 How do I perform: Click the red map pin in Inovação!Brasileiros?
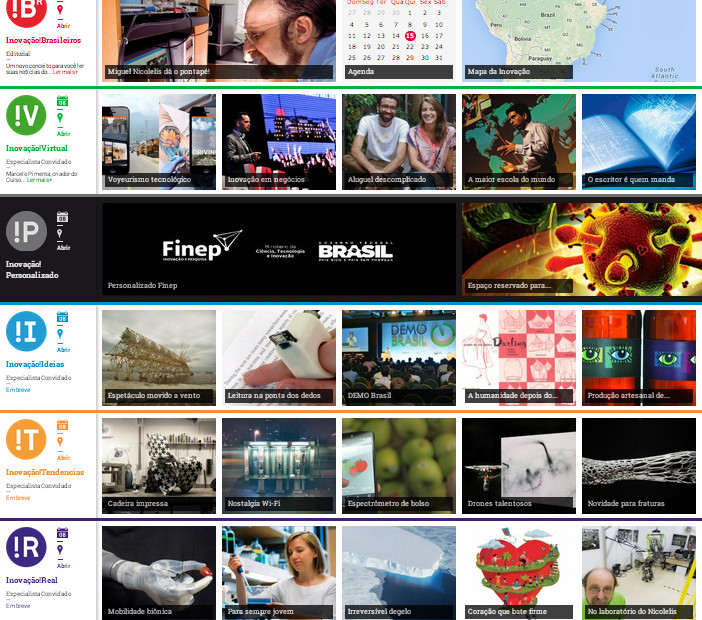[60, 10]
